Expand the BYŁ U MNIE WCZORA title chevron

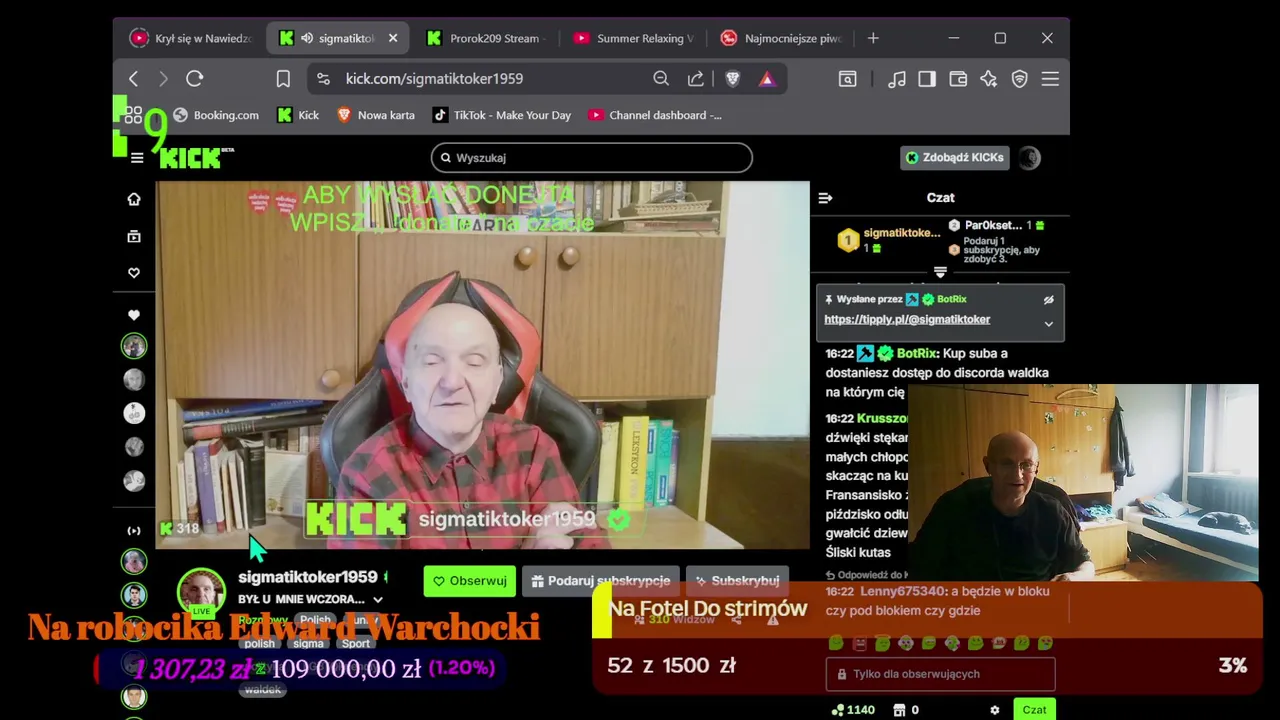378,599
